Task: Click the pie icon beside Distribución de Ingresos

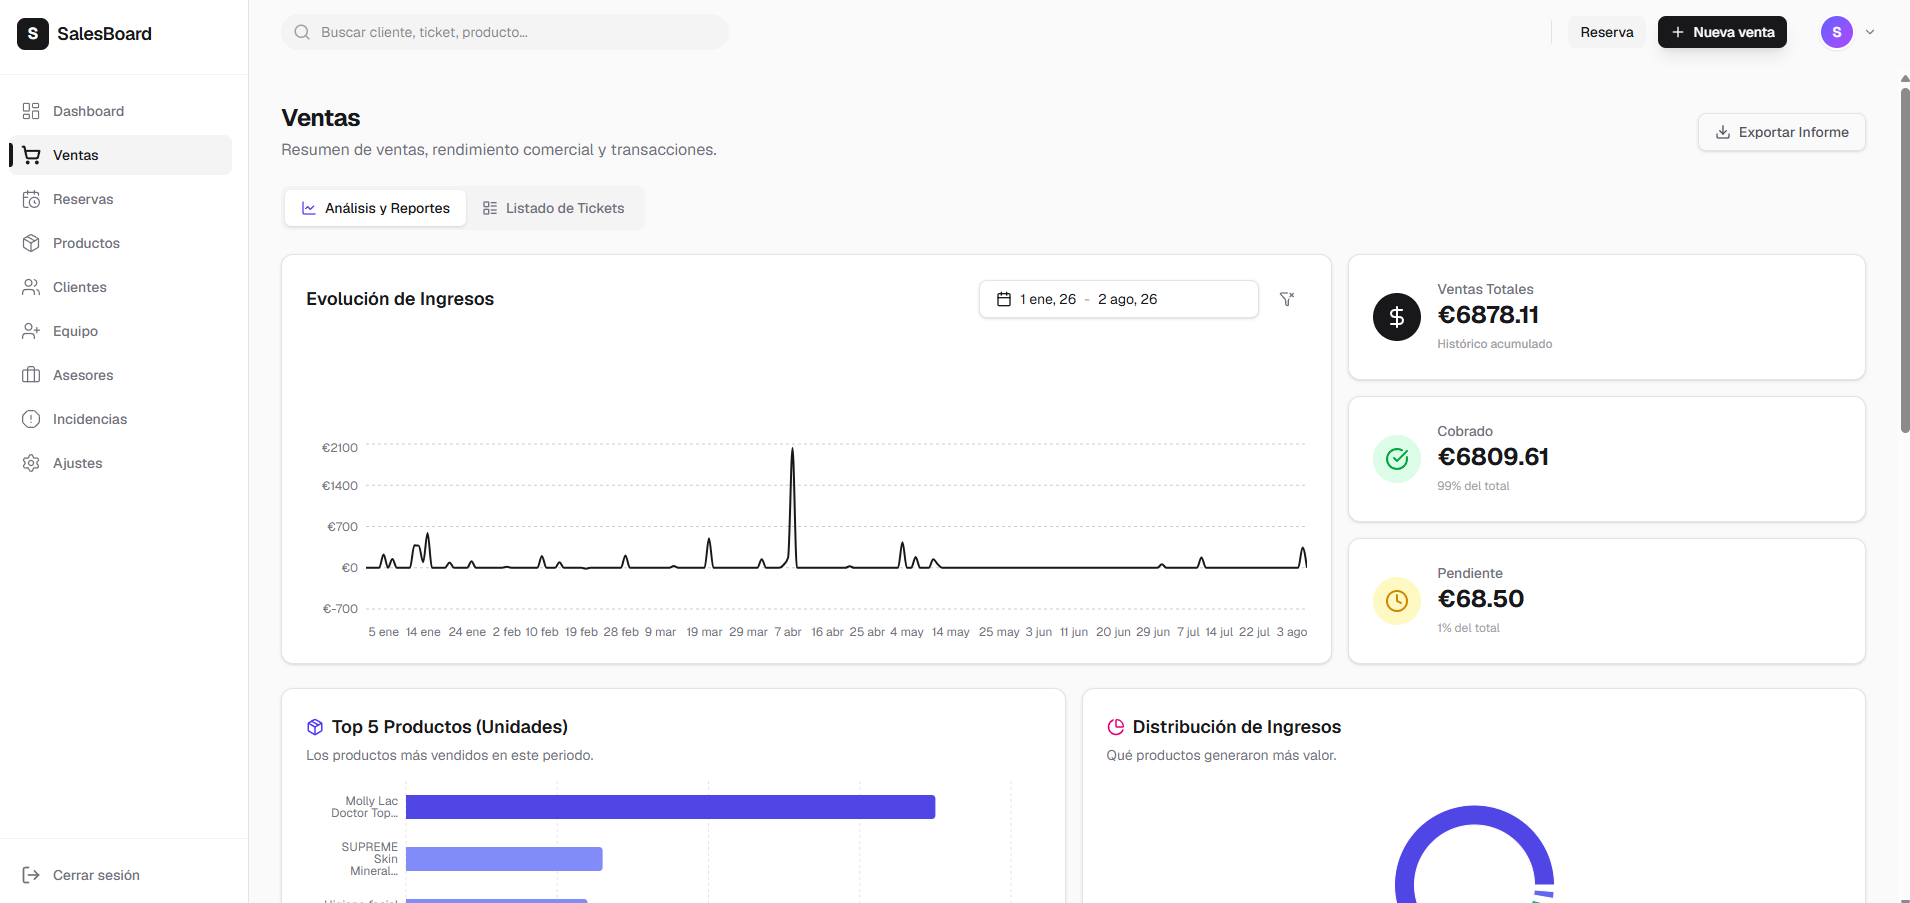Action: 1116,727
